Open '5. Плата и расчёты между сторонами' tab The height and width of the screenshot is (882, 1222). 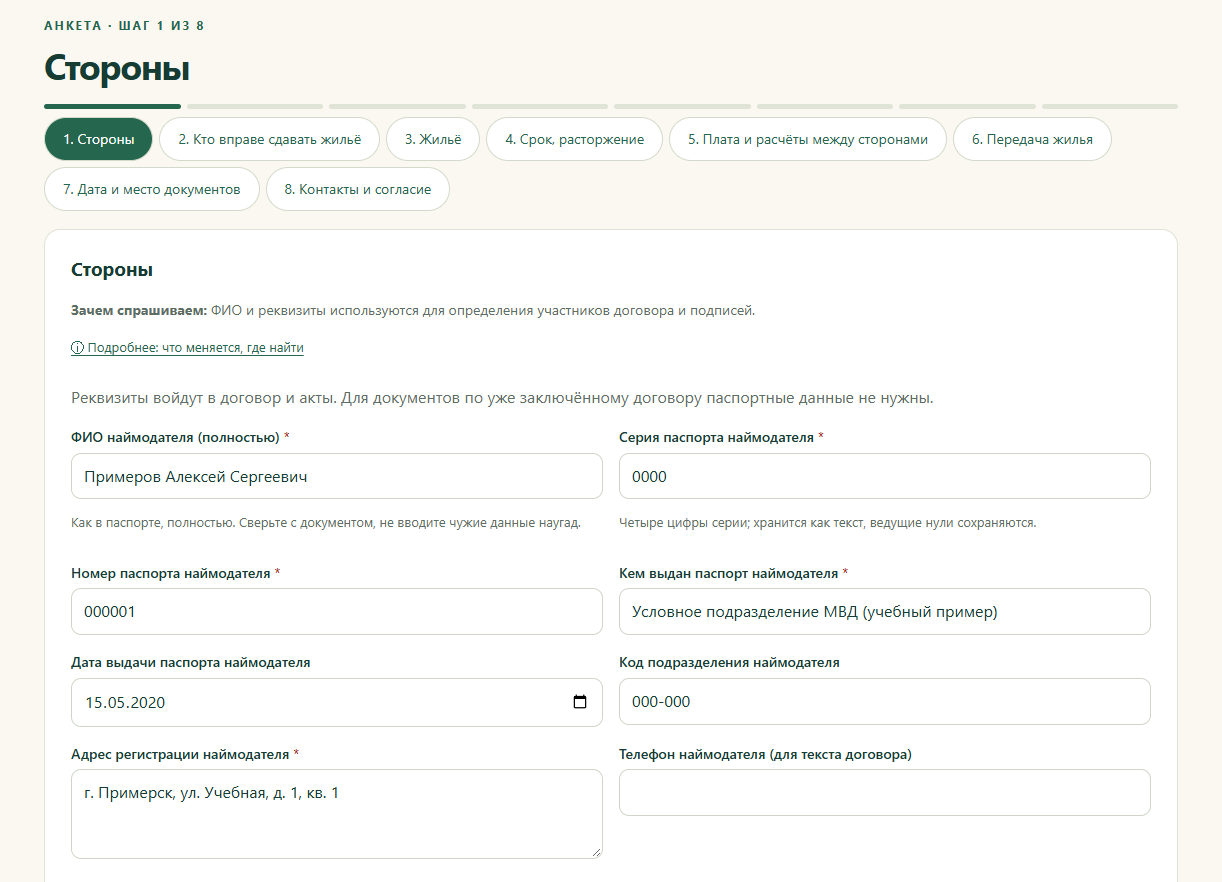pyautogui.click(x=808, y=139)
